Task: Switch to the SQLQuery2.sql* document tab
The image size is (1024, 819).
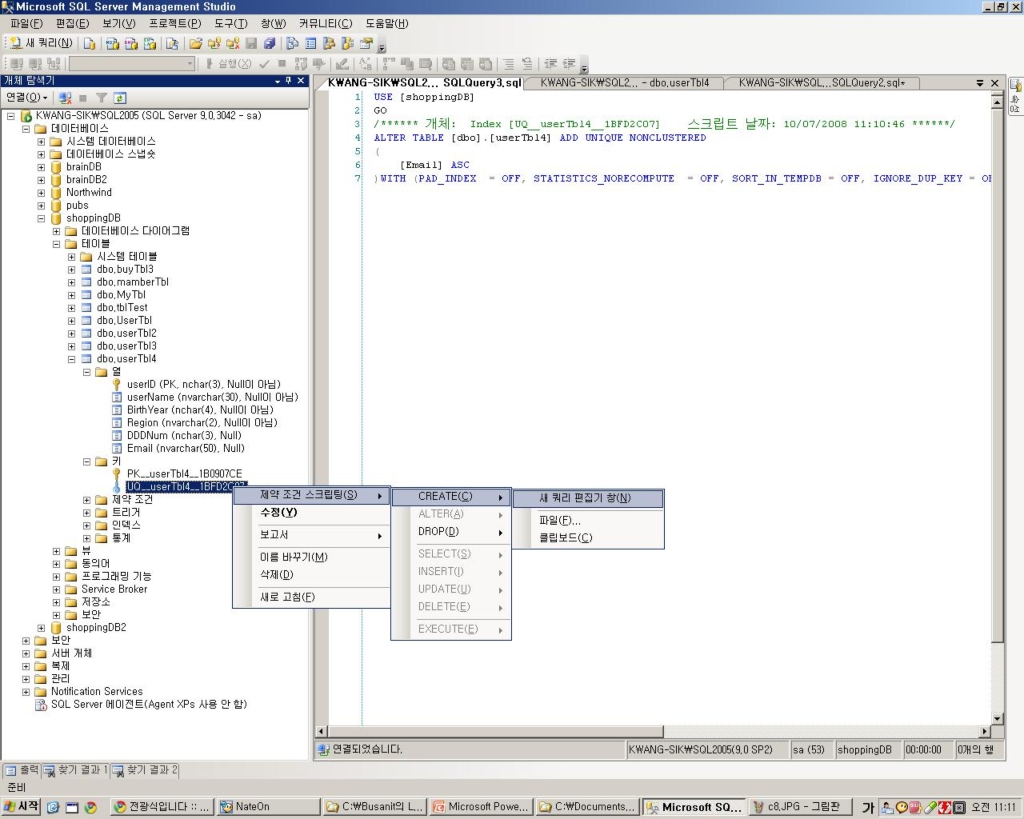Action: (822, 83)
